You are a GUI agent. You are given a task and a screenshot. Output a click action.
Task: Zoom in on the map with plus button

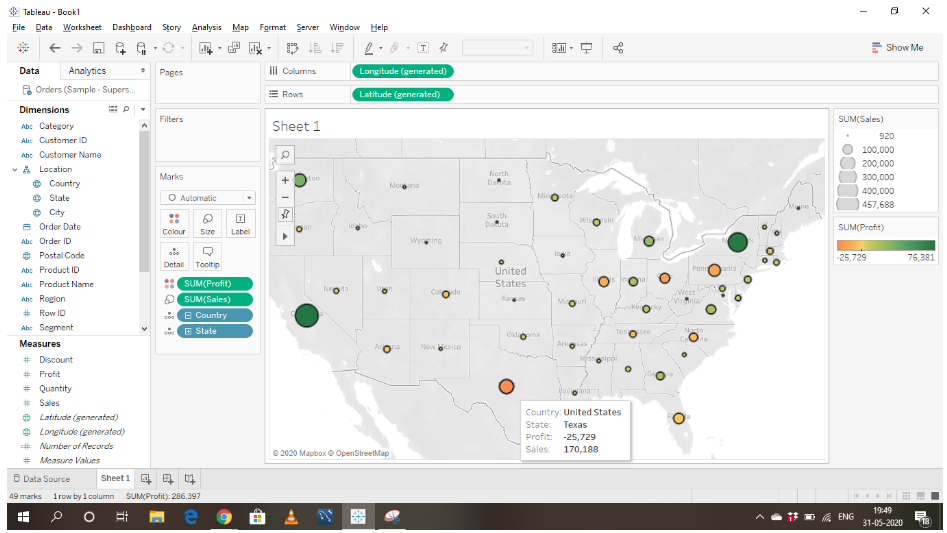[x=285, y=181]
